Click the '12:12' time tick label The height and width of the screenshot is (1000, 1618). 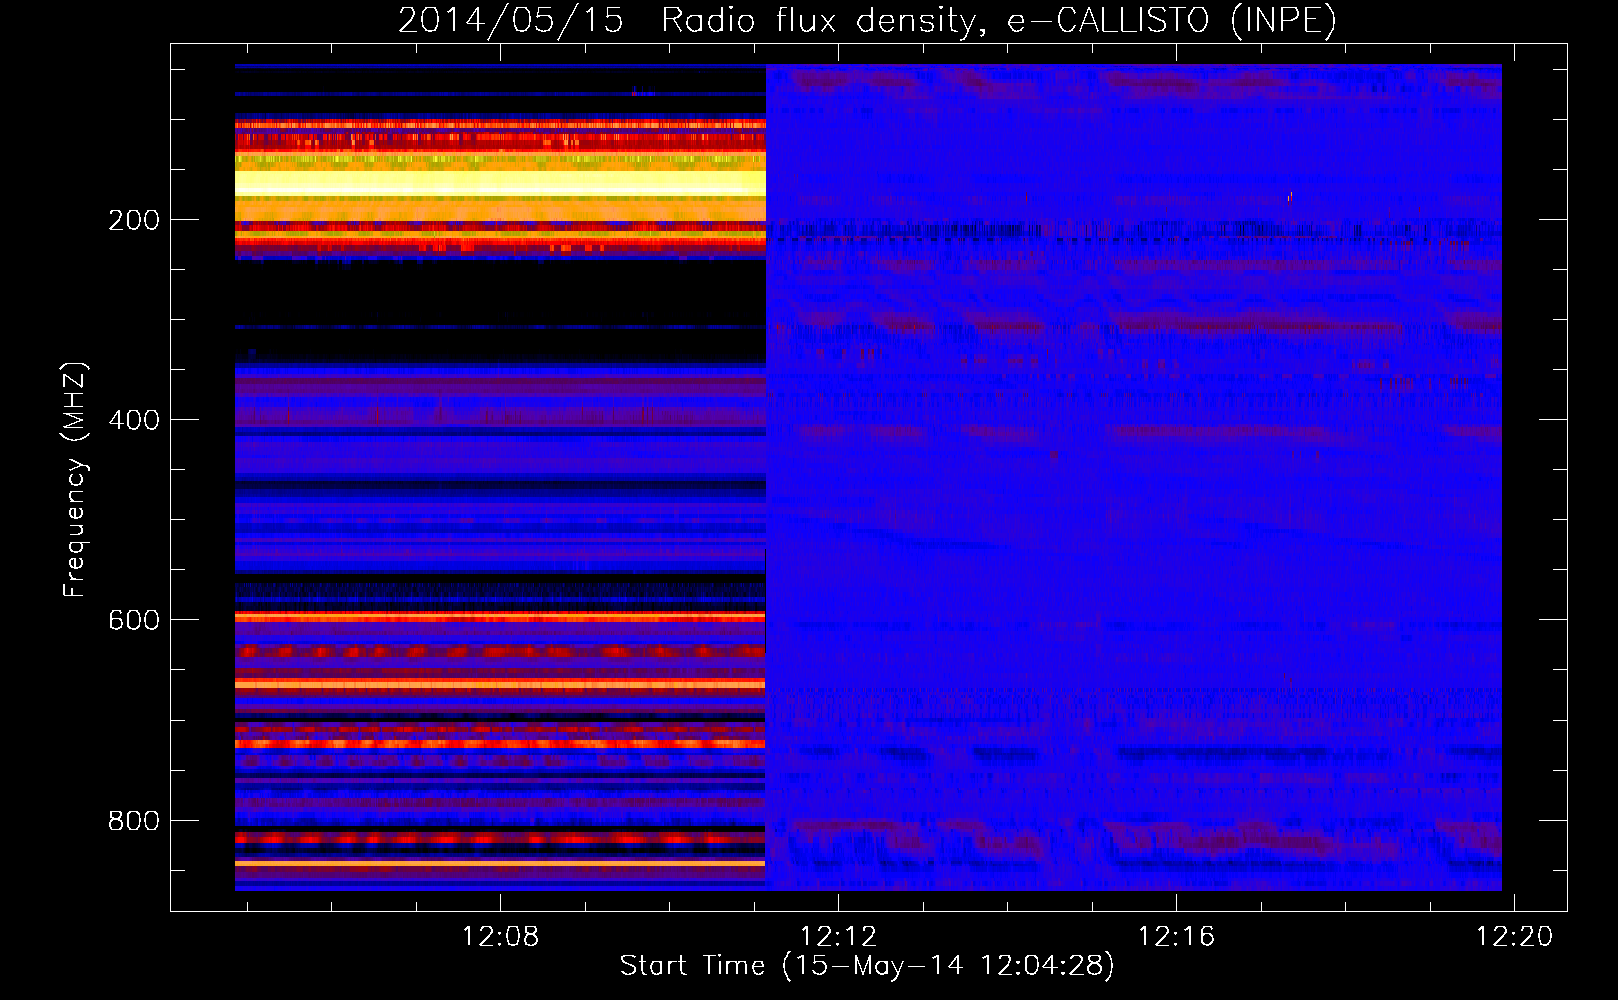(838, 936)
